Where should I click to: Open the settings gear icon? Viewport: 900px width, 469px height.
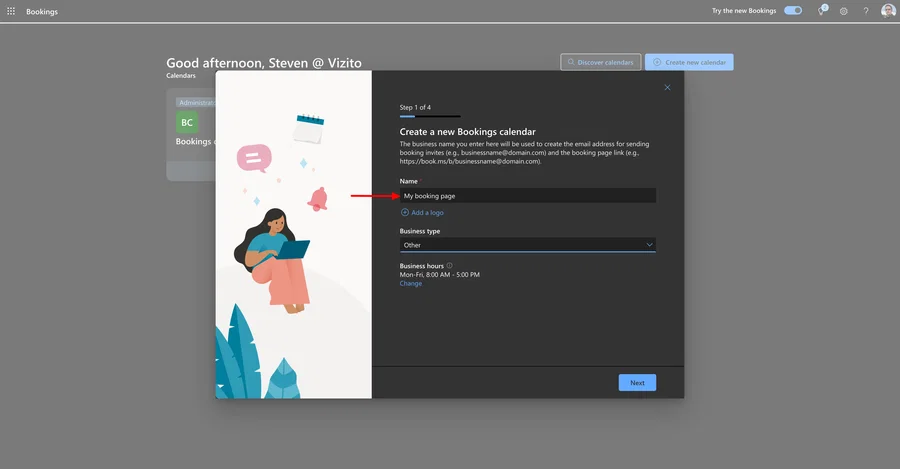point(843,11)
